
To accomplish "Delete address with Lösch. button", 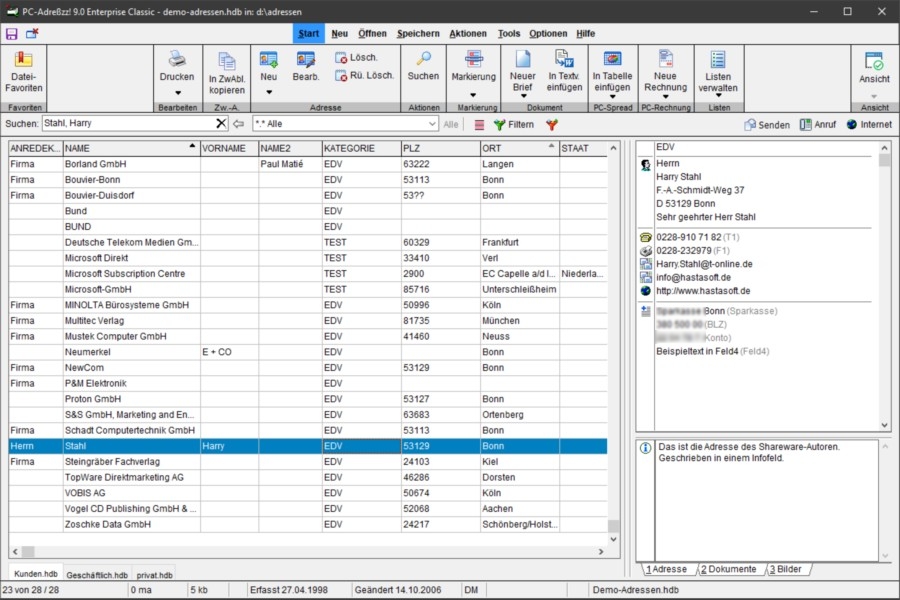I will 356,57.
